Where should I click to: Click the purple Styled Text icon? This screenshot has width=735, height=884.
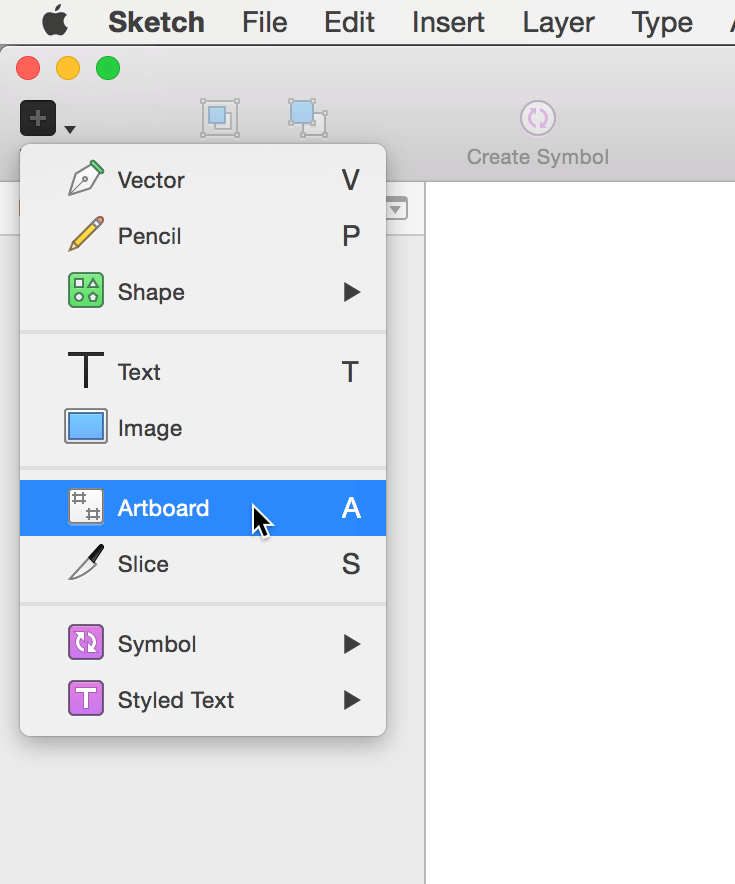pyautogui.click(x=86, y=700)
